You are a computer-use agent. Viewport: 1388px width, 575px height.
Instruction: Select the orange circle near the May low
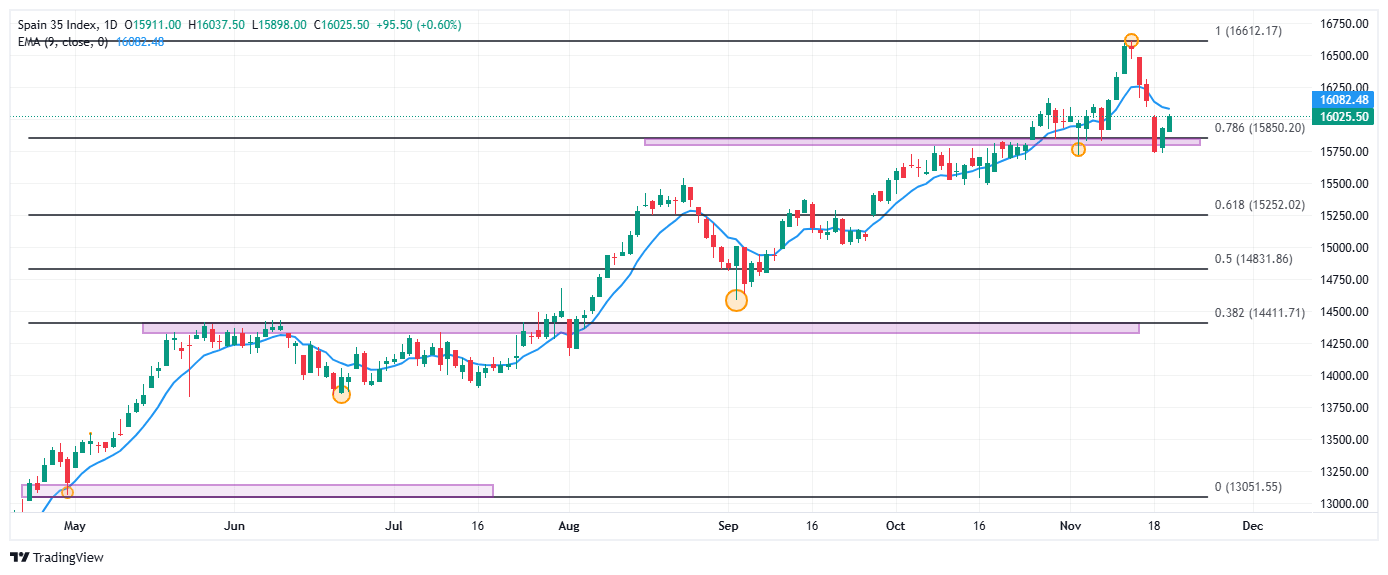coord(67,492)
